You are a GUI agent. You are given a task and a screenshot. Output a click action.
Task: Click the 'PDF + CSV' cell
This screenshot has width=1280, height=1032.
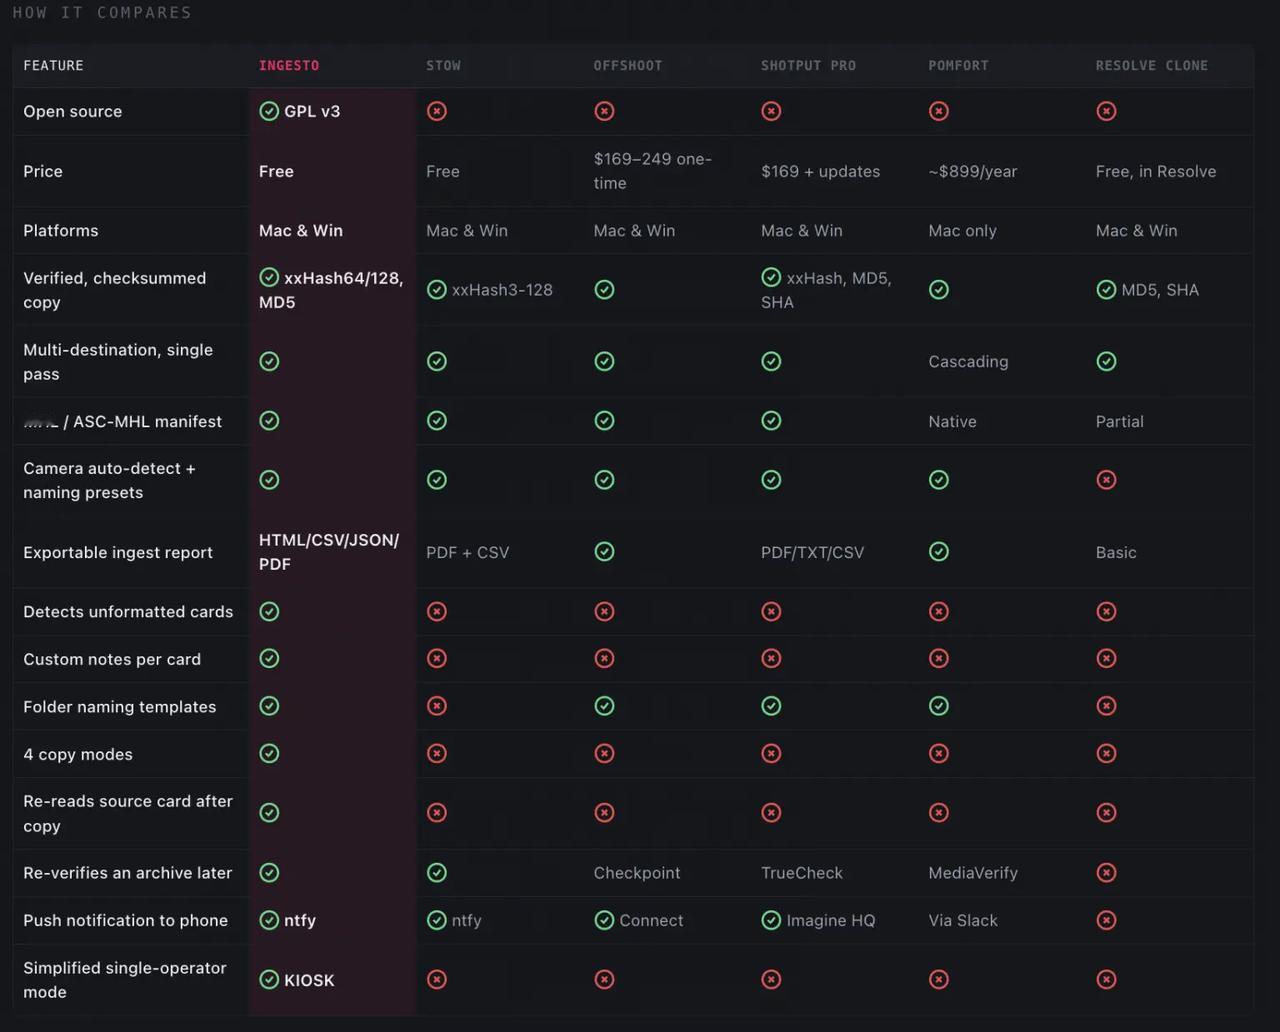pos(468,552)
